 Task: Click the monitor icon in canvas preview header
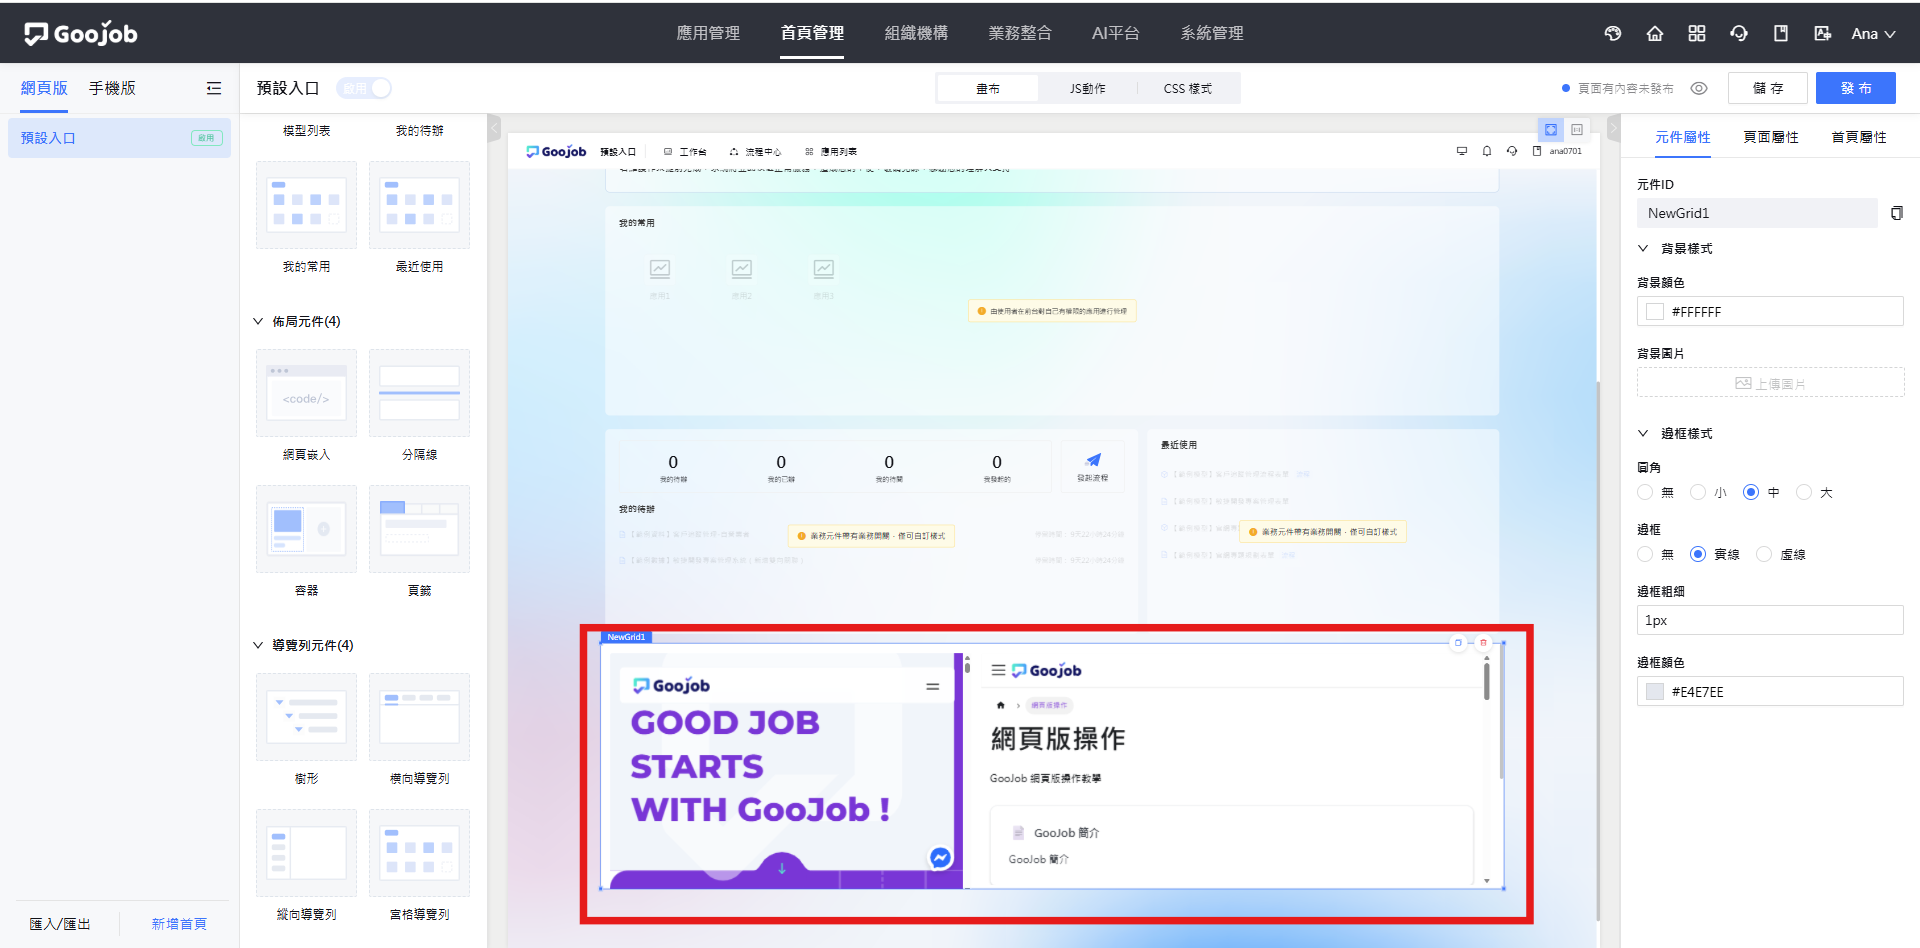tap(1462, 151)
